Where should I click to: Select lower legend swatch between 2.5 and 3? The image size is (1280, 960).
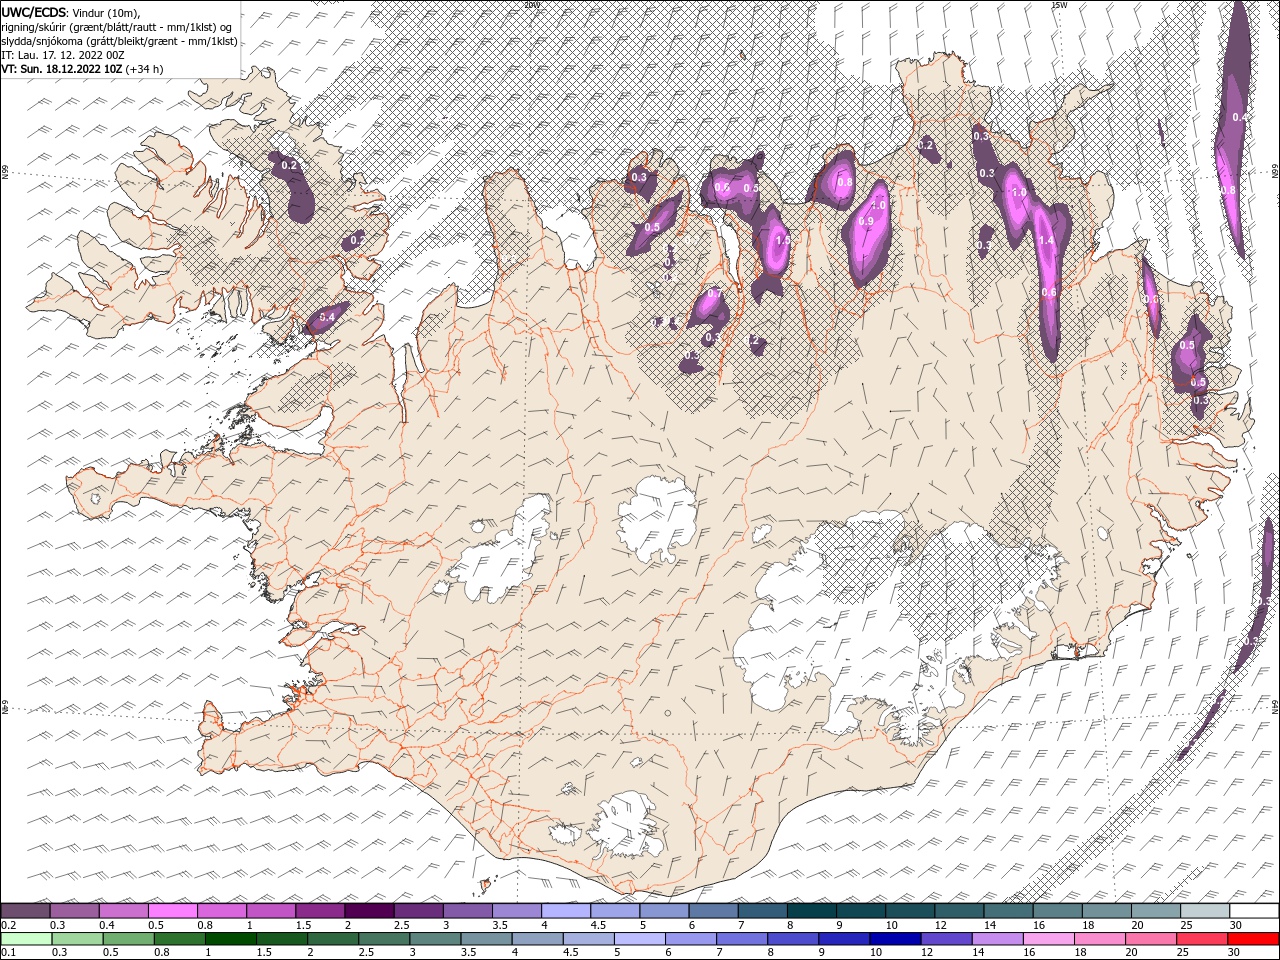point(384,939)
